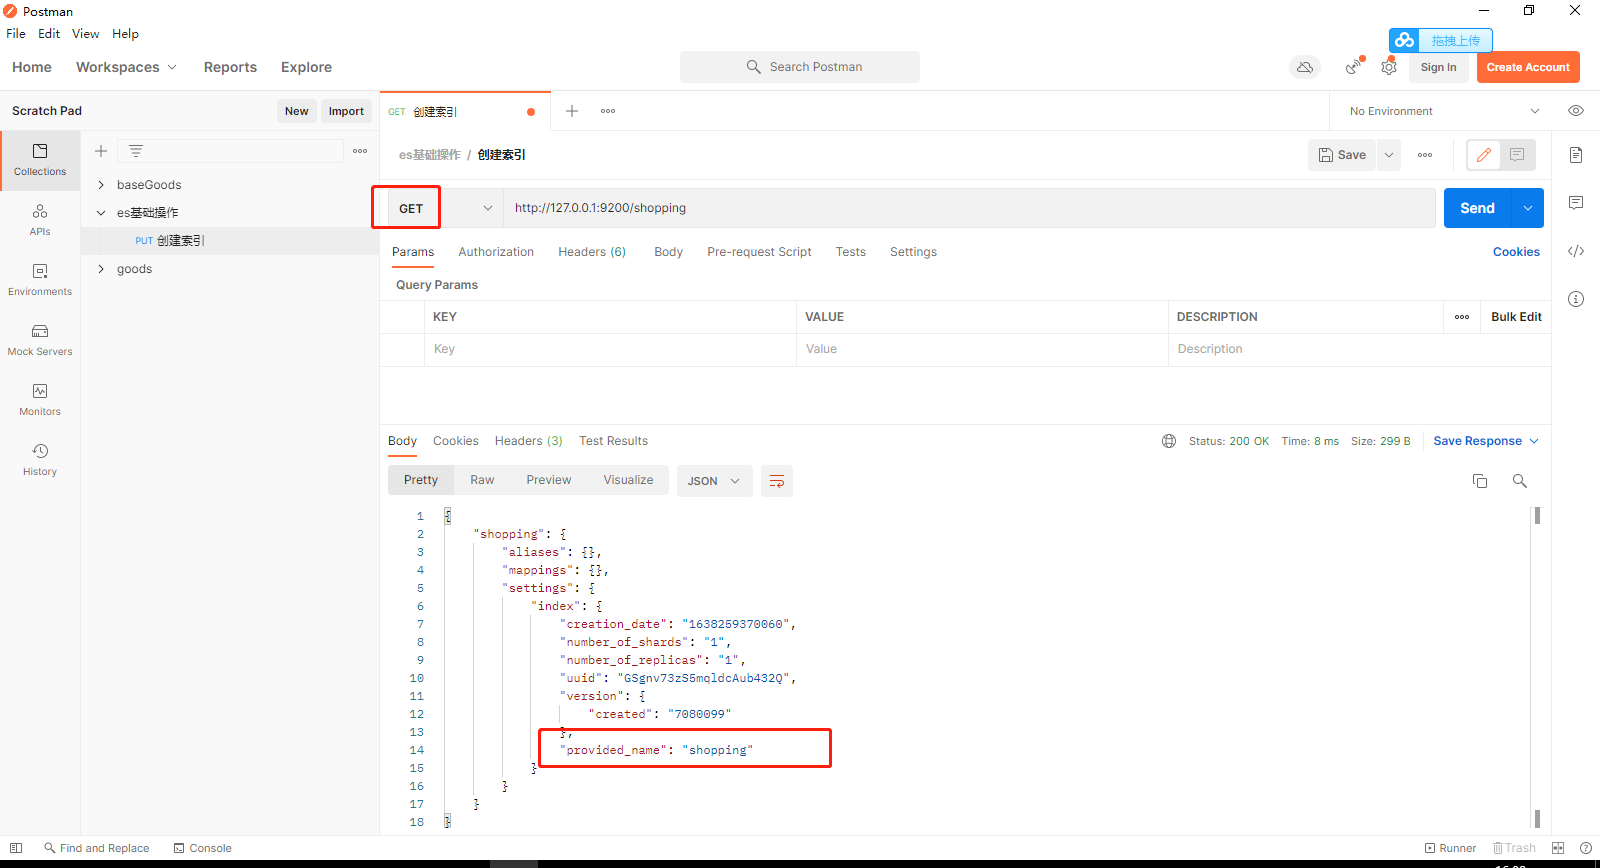Click the request URL input field
Viewport: 1600px width, 868px height.
coord(969,208)
